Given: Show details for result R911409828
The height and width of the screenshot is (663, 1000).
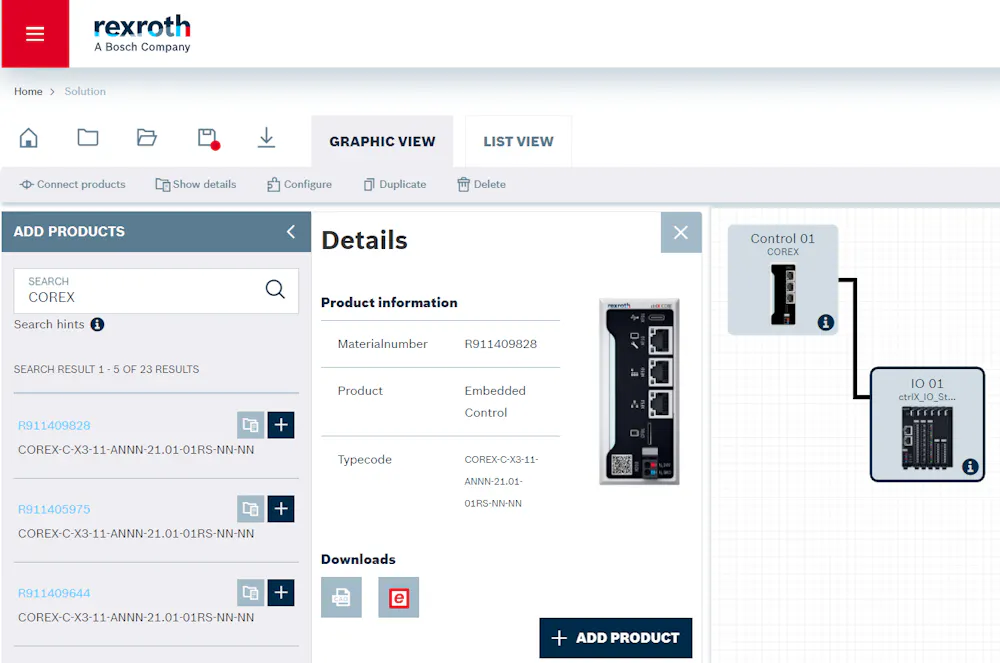Looking at the screenshot, I should click(251, 425).
